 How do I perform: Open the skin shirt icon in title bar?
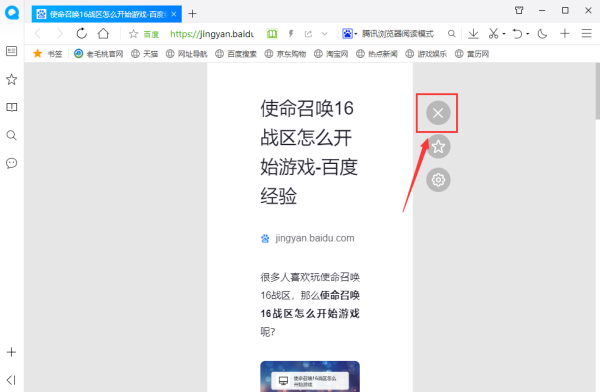click(x=519, y=10)
